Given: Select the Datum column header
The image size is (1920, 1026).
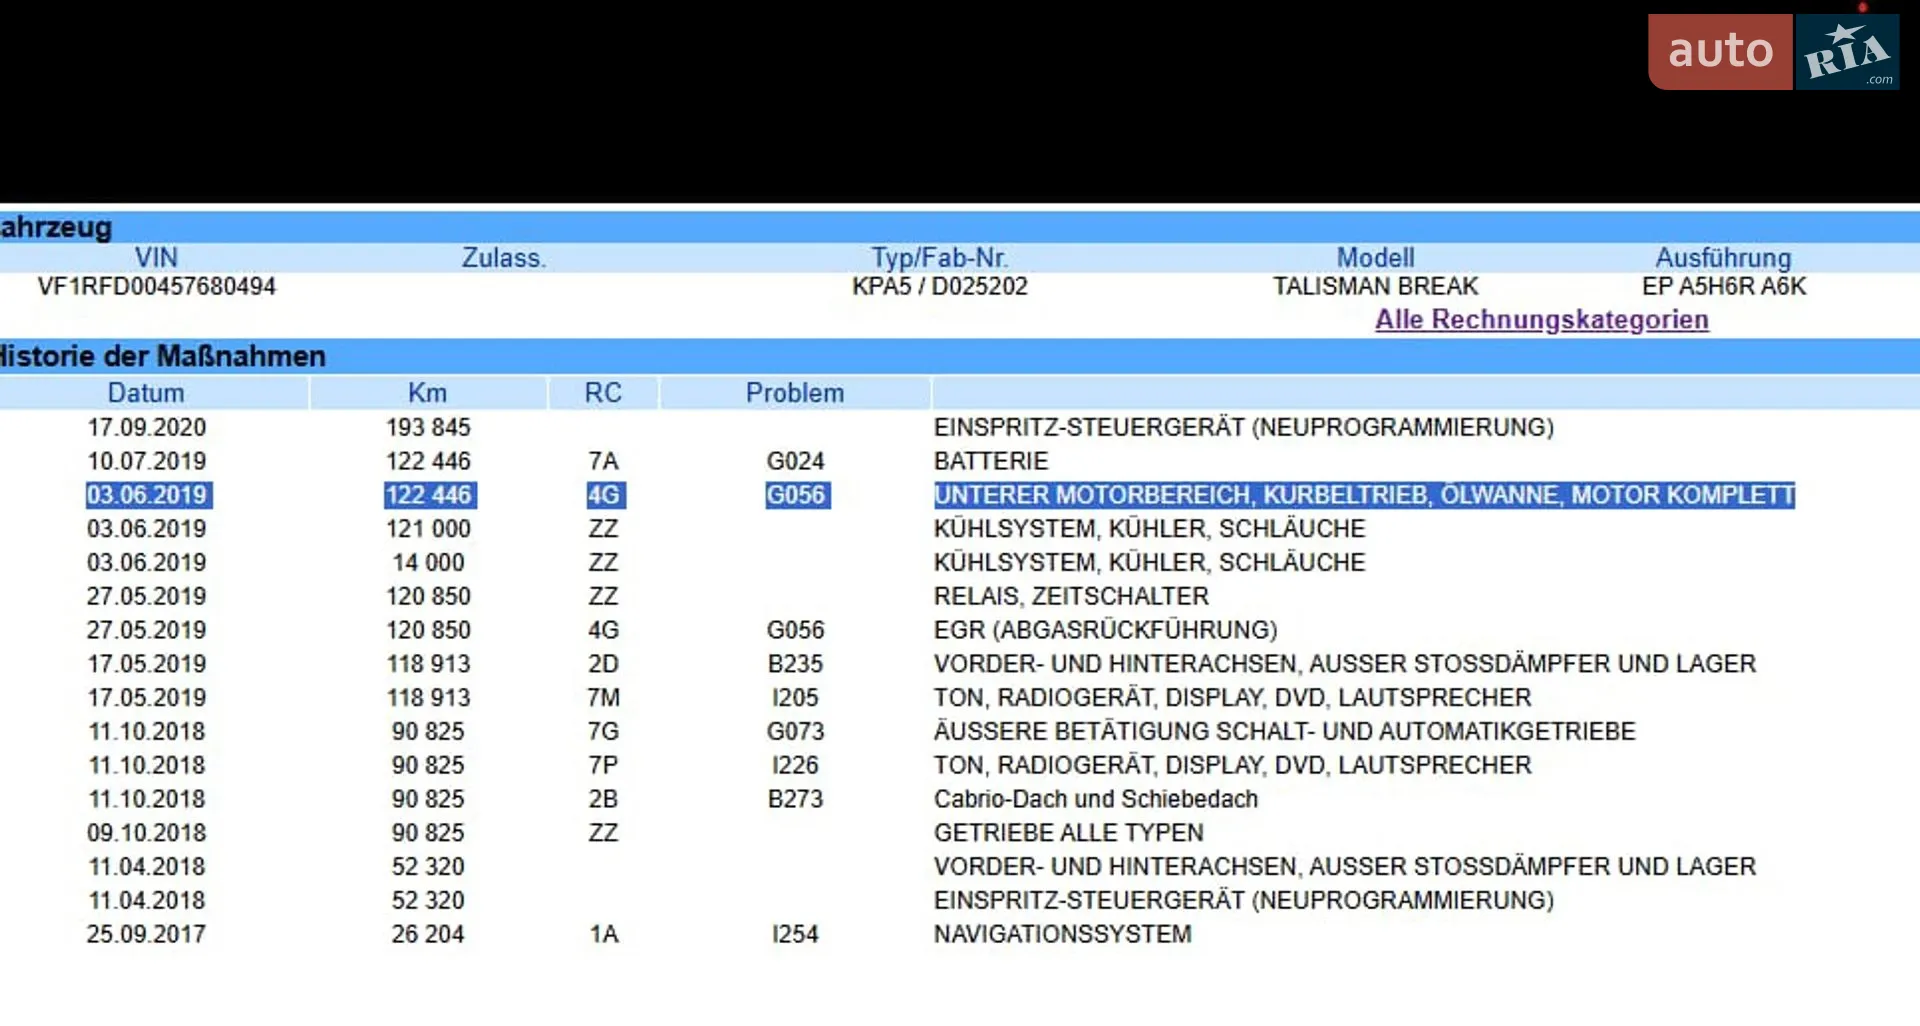Looking at the screenshot, I should coord(146,393).
